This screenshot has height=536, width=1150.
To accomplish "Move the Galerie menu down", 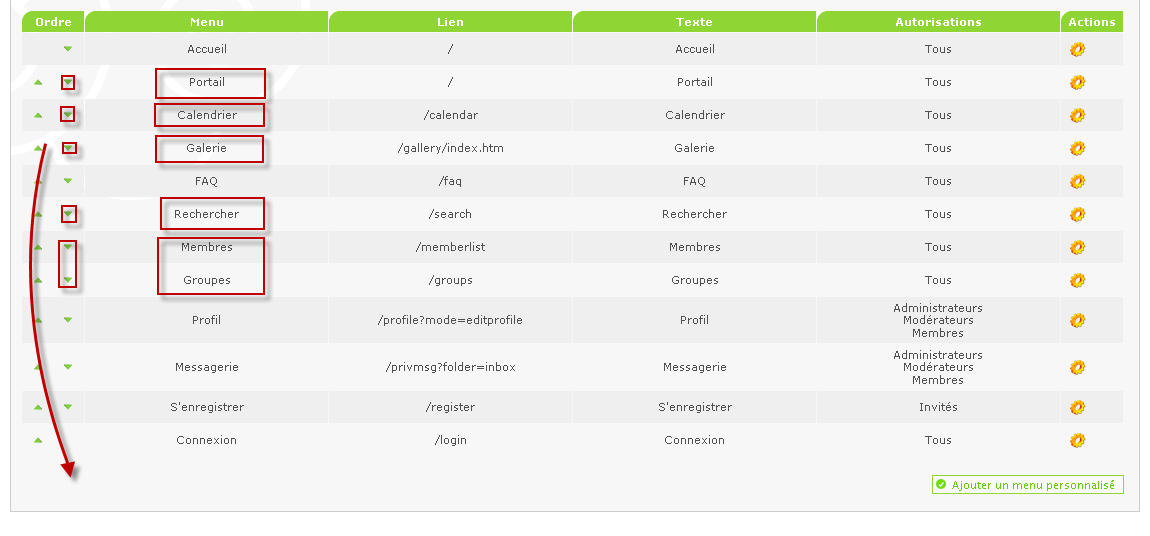I will click(68, 148).
